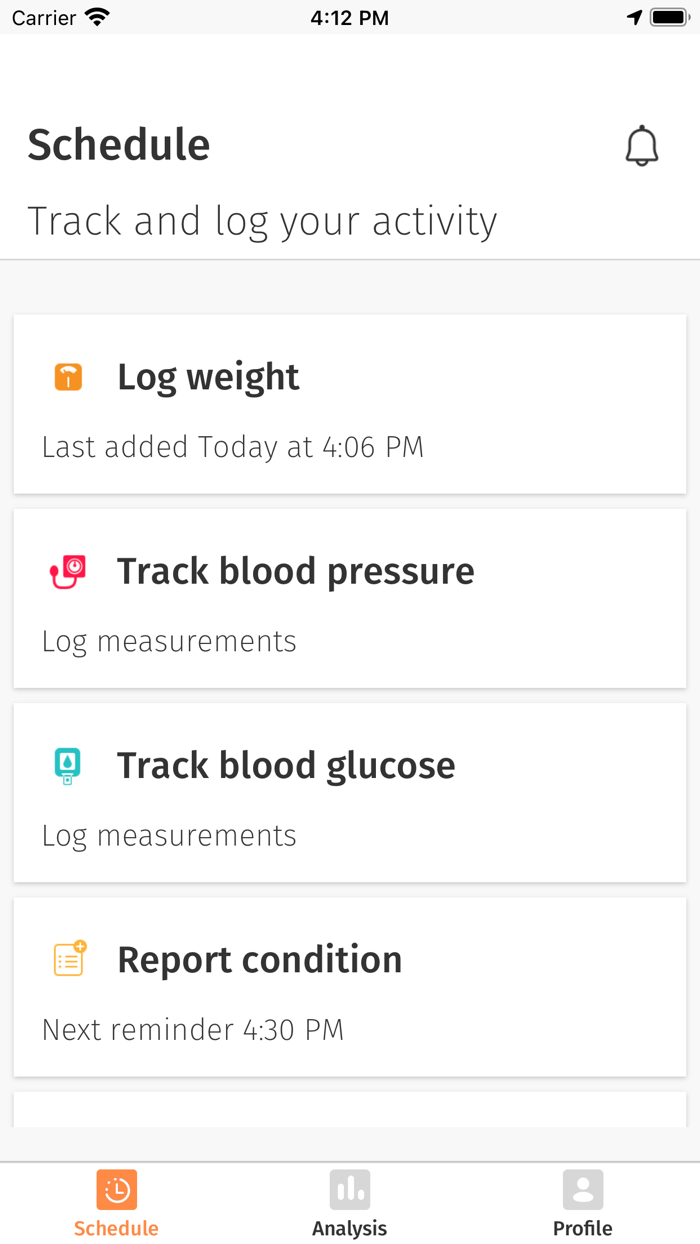Open the Log weight card
The image size is (700, 1244).
point(350,404)
